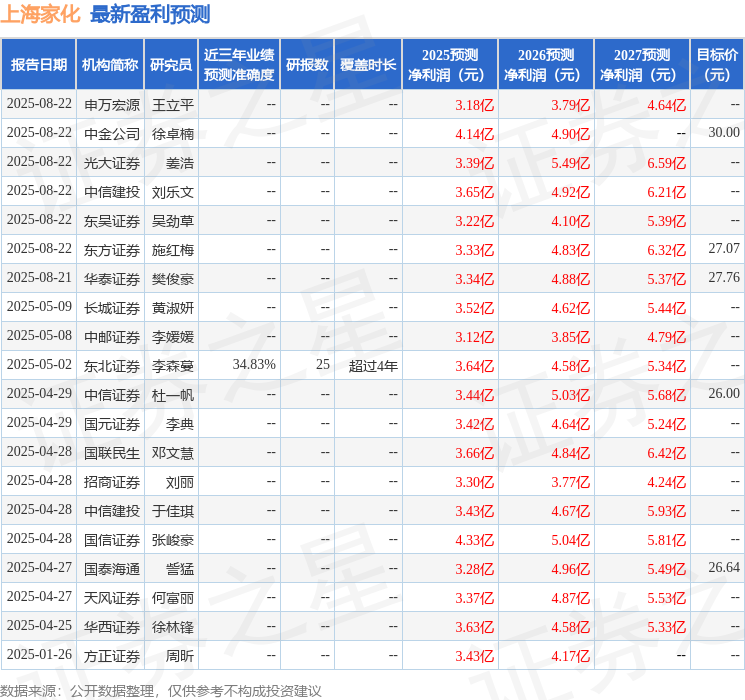Click report count 25 for 东北证券

coord(323,364)
